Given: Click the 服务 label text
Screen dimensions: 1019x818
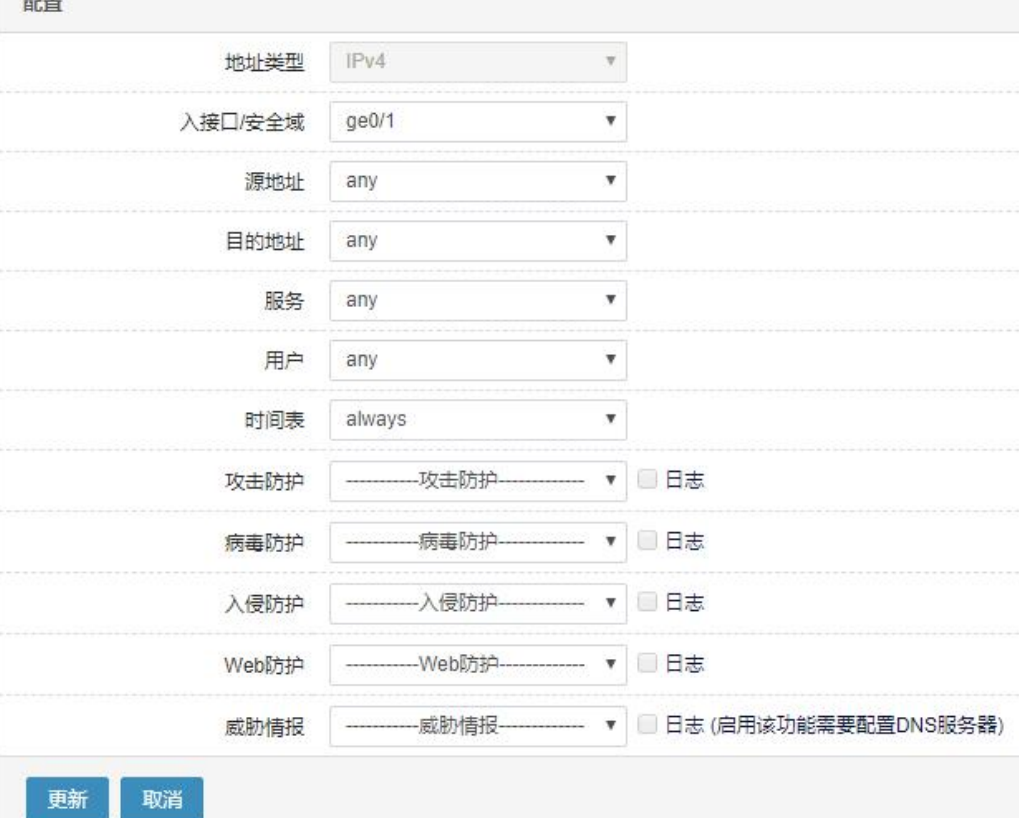Looking at the screenshot, I should click(284, 301).
